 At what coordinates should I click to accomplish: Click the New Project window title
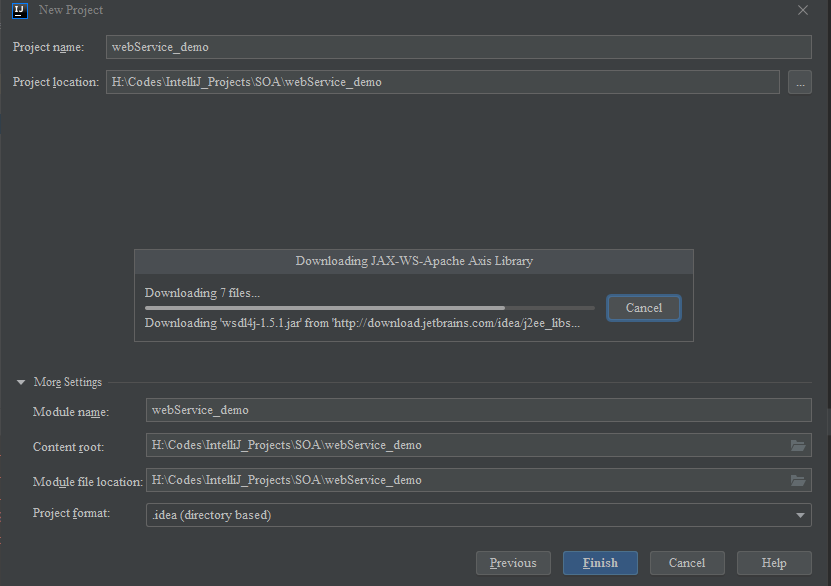70,10
